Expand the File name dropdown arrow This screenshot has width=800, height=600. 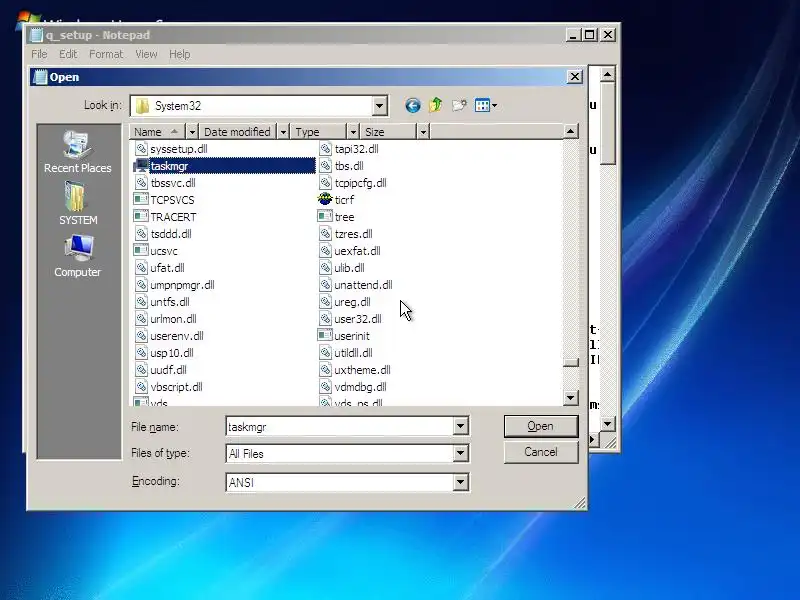(x=460, y=426)
